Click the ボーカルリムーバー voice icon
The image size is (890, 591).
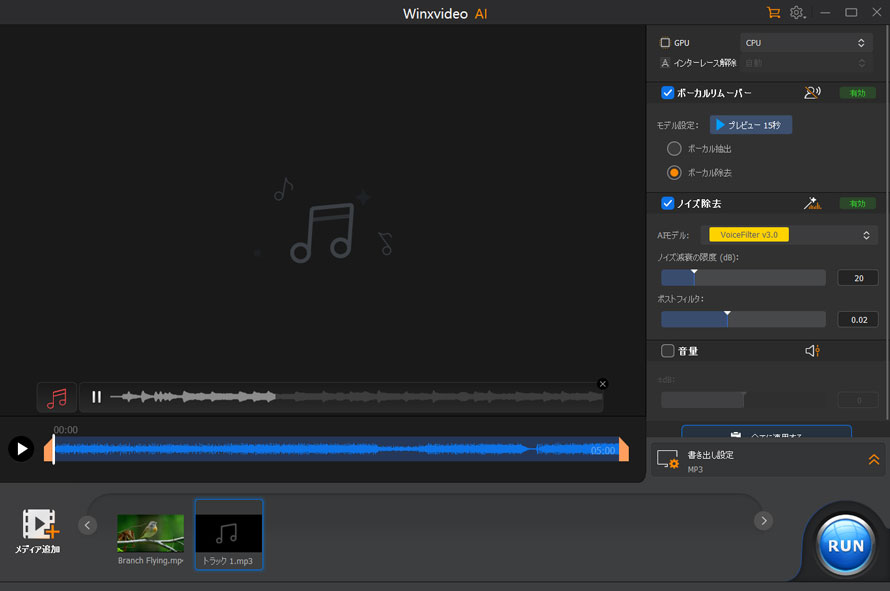click(x=812, y=93)
